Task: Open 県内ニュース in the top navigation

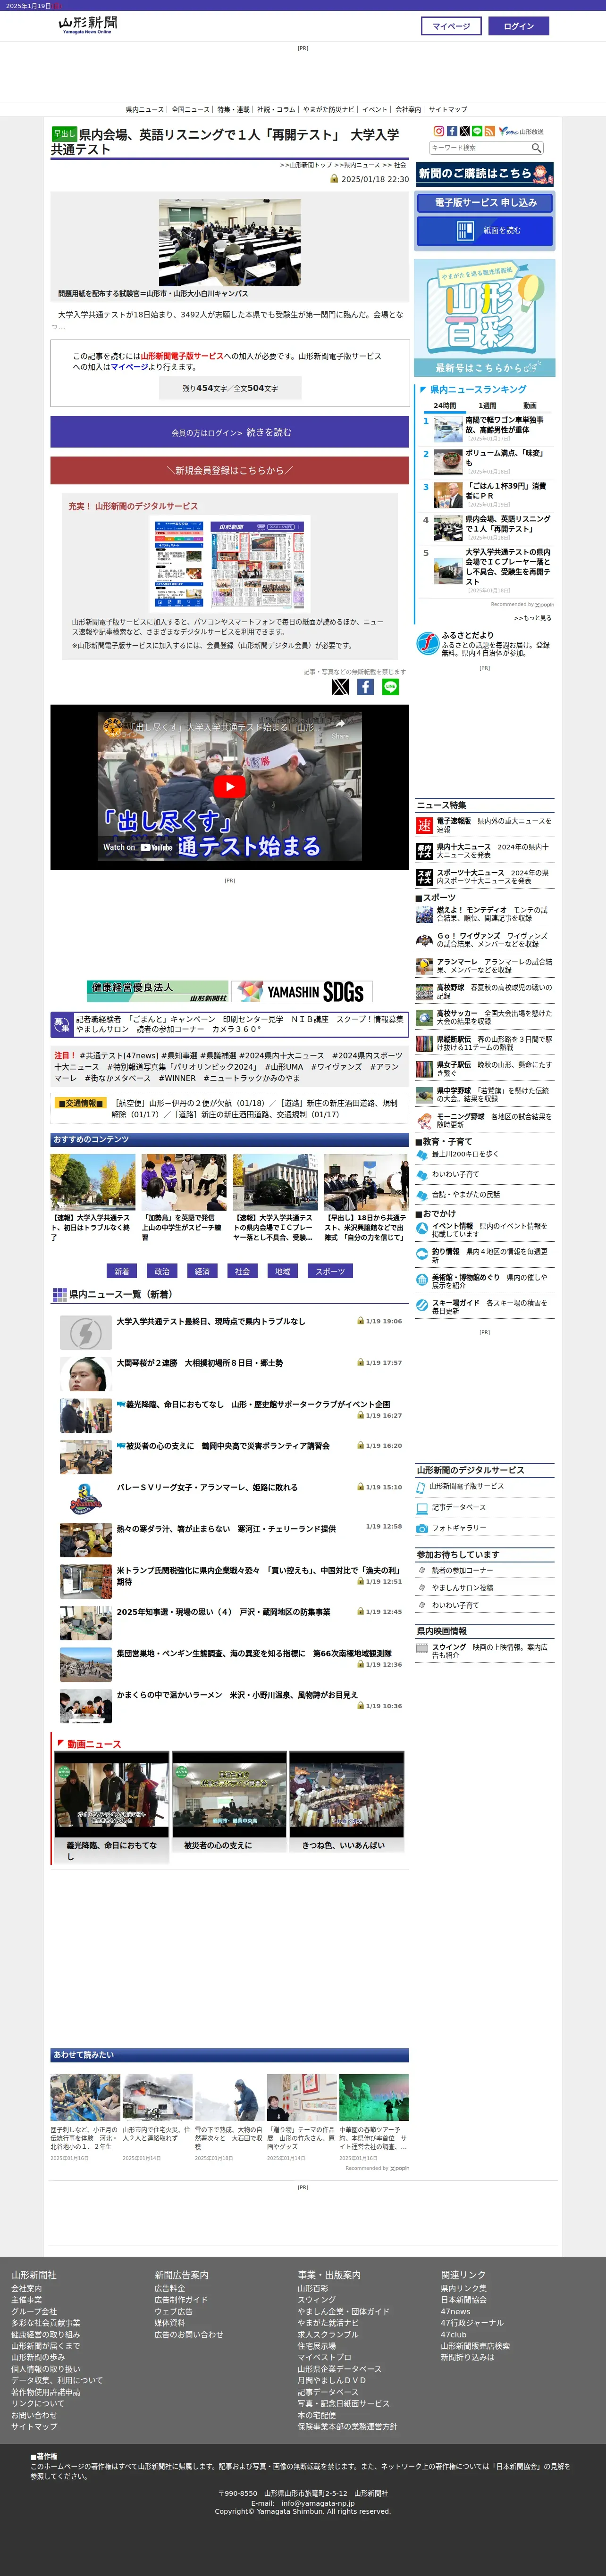Action: point(145,110)
